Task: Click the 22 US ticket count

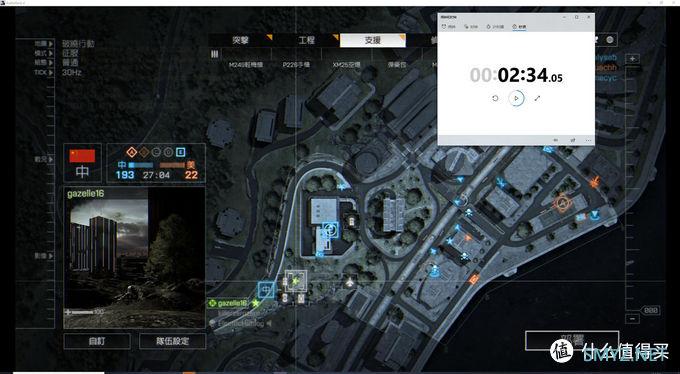Action: point(191,175)
